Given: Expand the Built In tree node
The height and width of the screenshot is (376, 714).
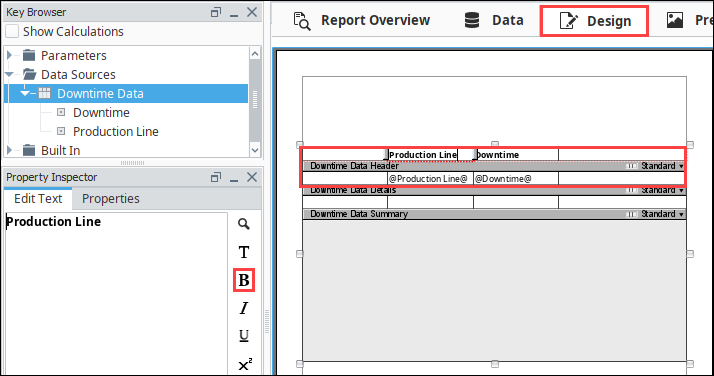Looking at the screenshot, I should (9, 150).
